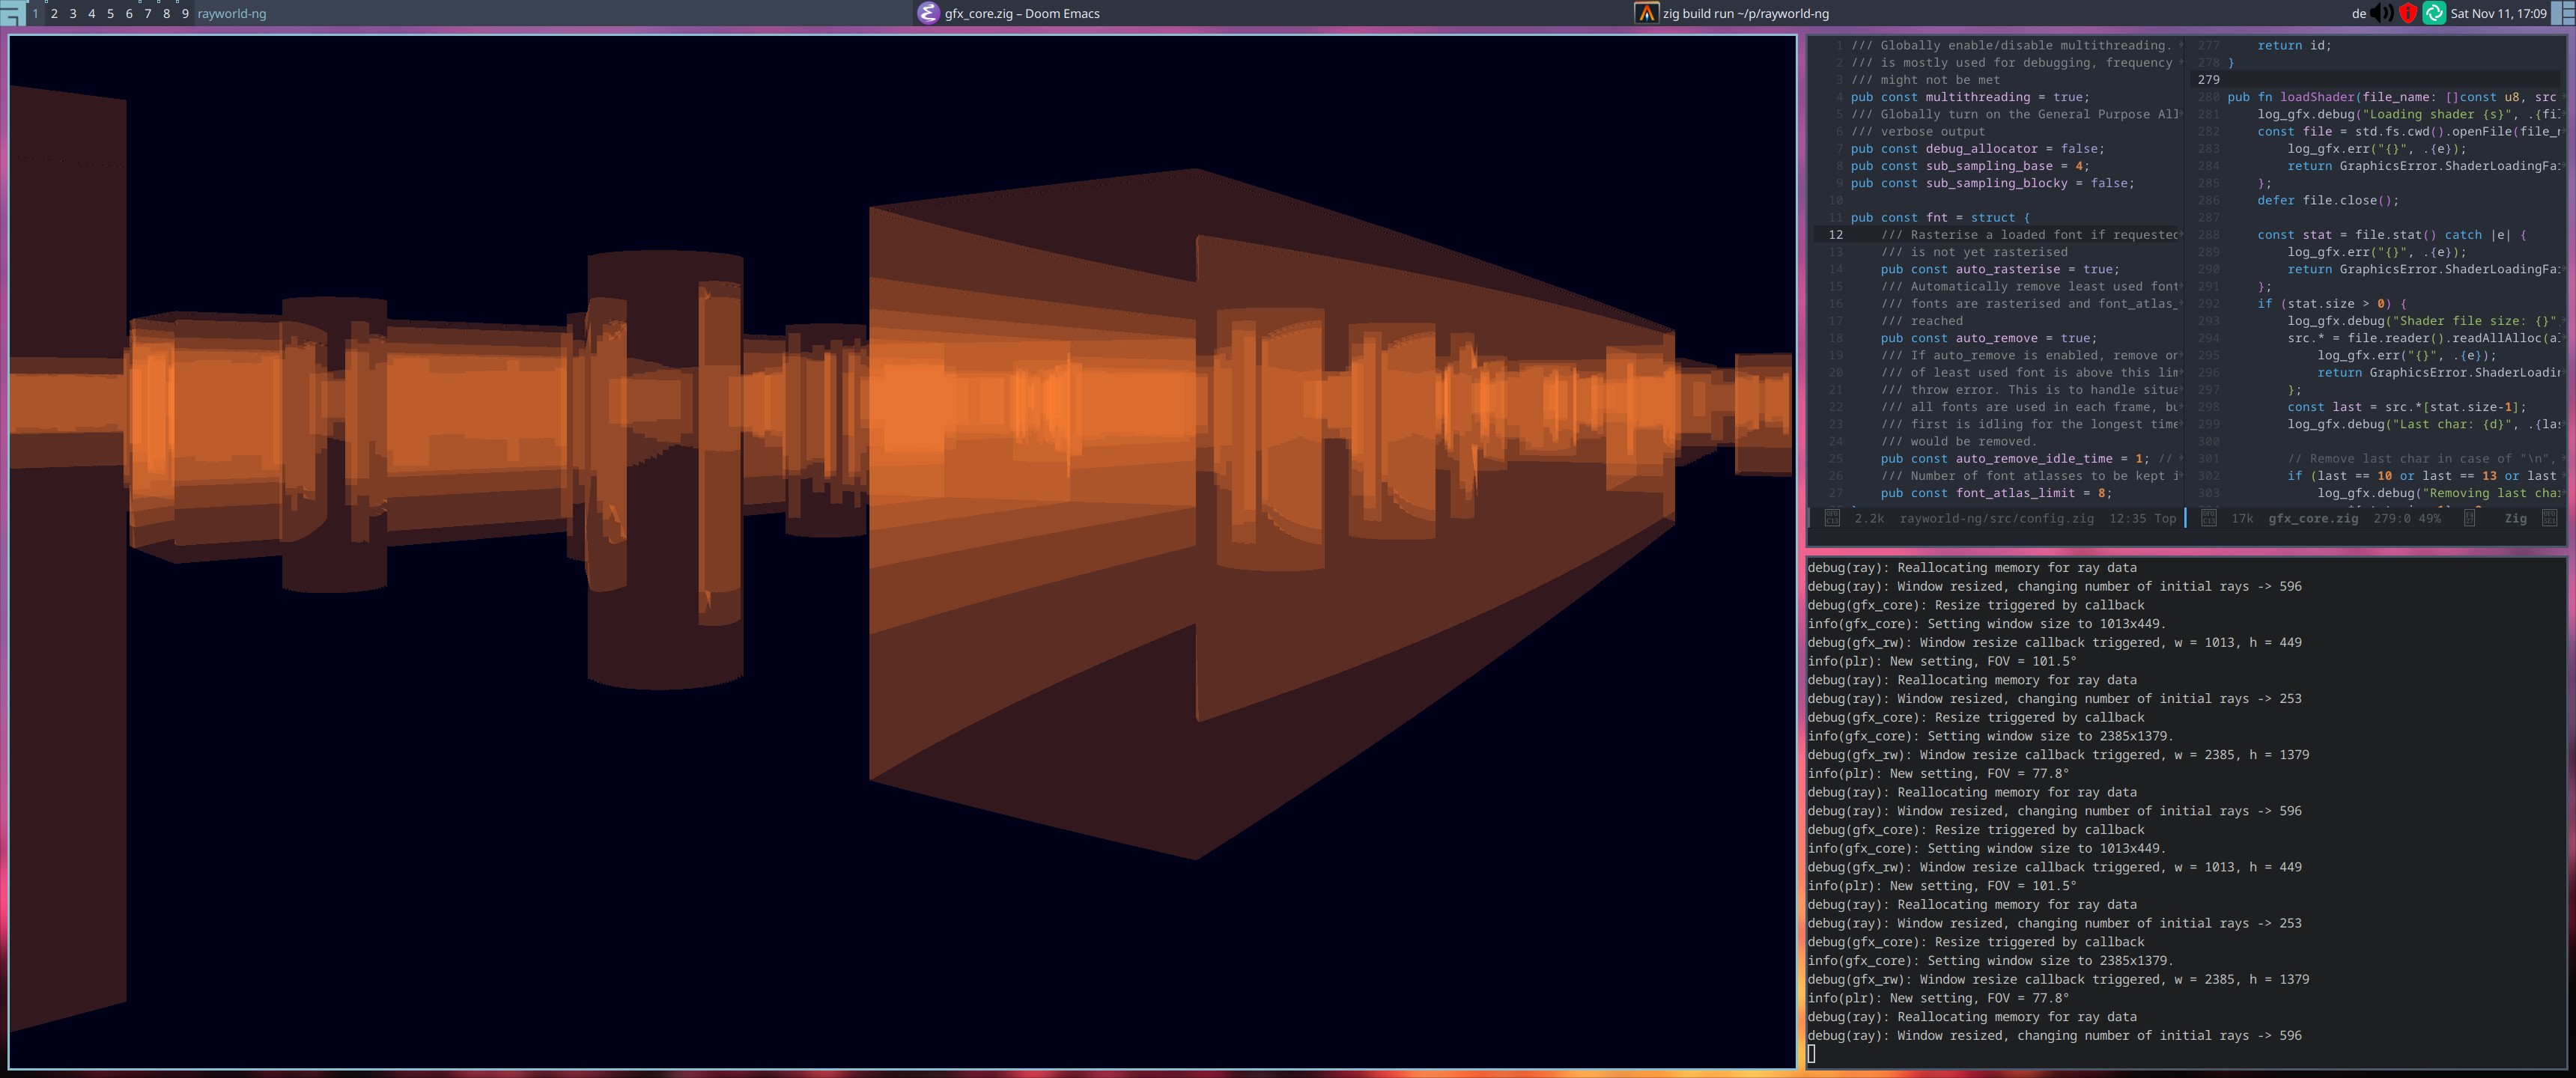The height and width of the screenshot is (1078, 2576).
Task: Click the AwesomeWM launcher icon in top-left corner
Action: coord(12,13)
